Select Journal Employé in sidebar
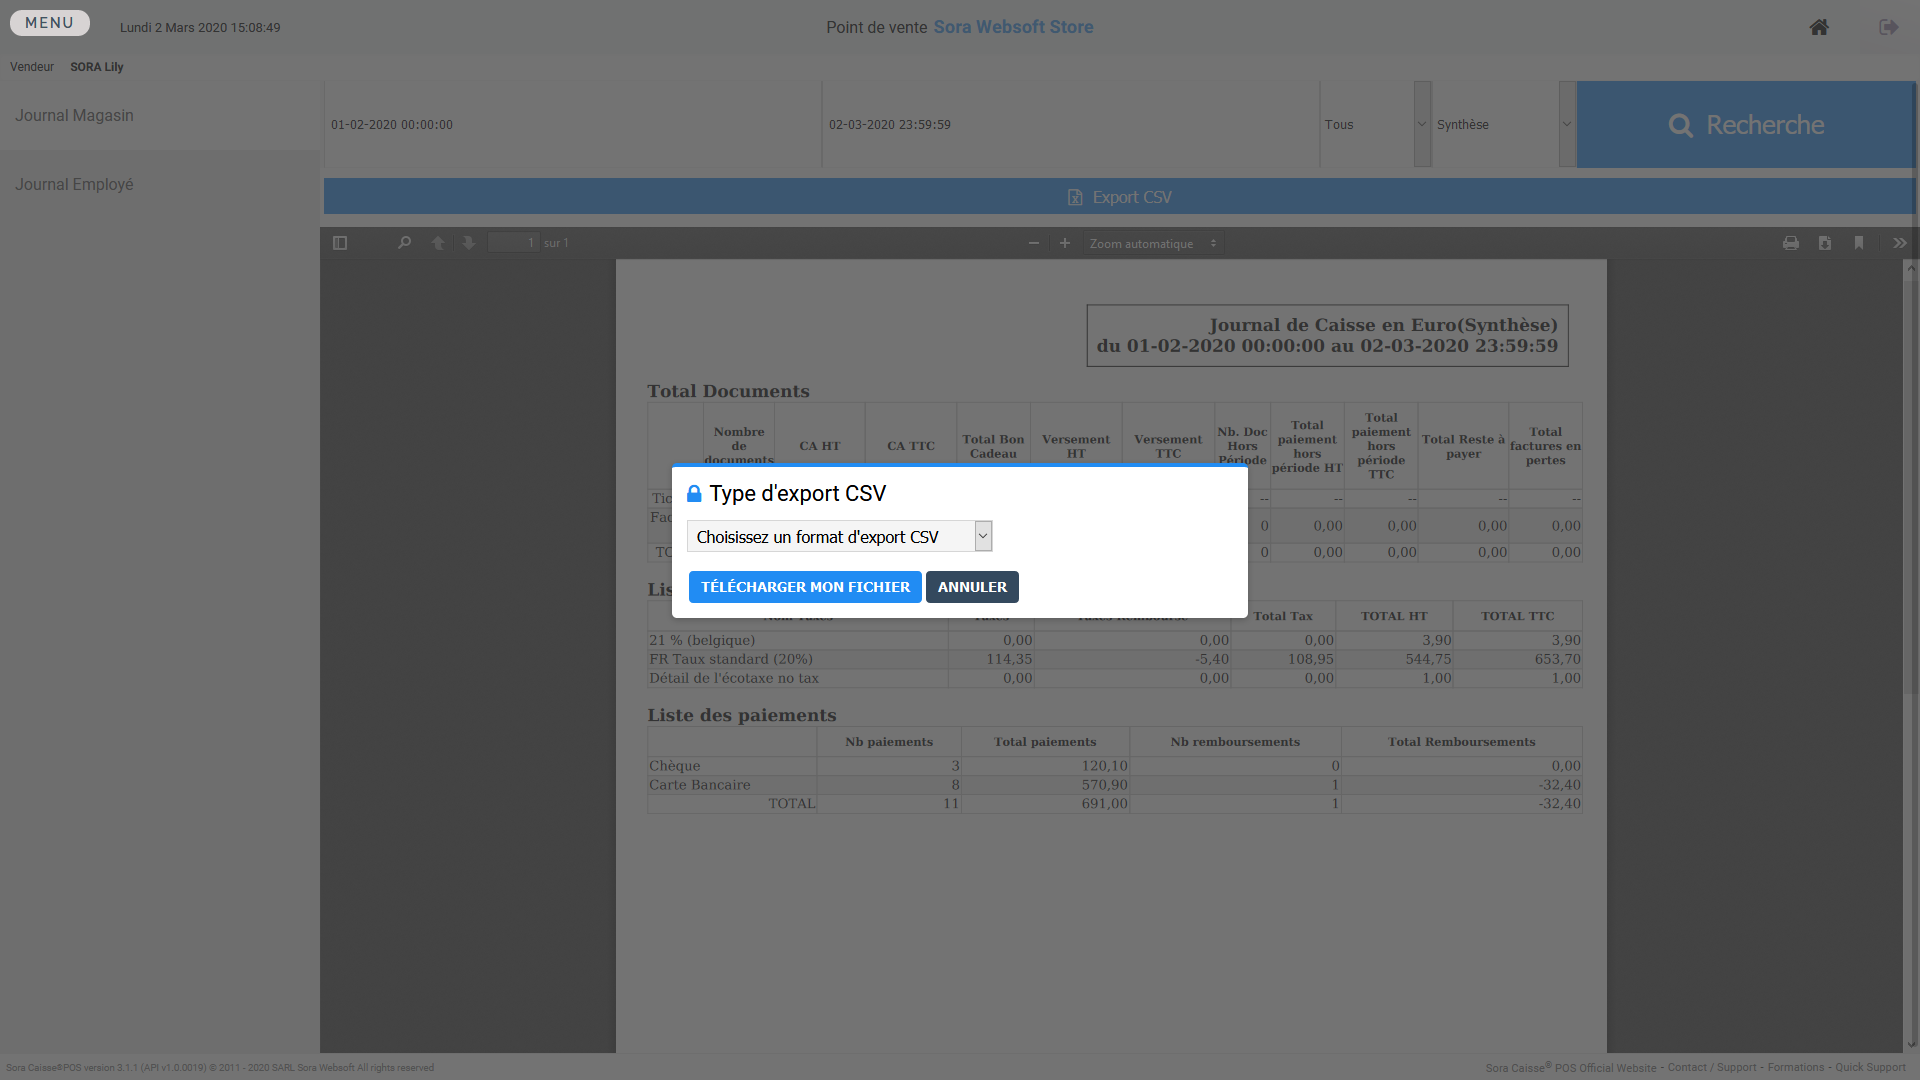1920x1080 pixels. [74, 185]
